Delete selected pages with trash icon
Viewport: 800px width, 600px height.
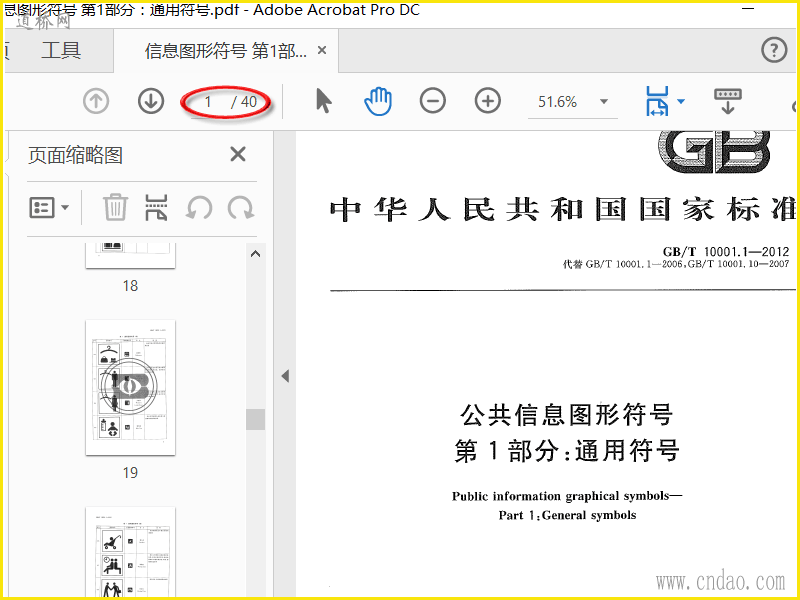[x=115, y=207]
